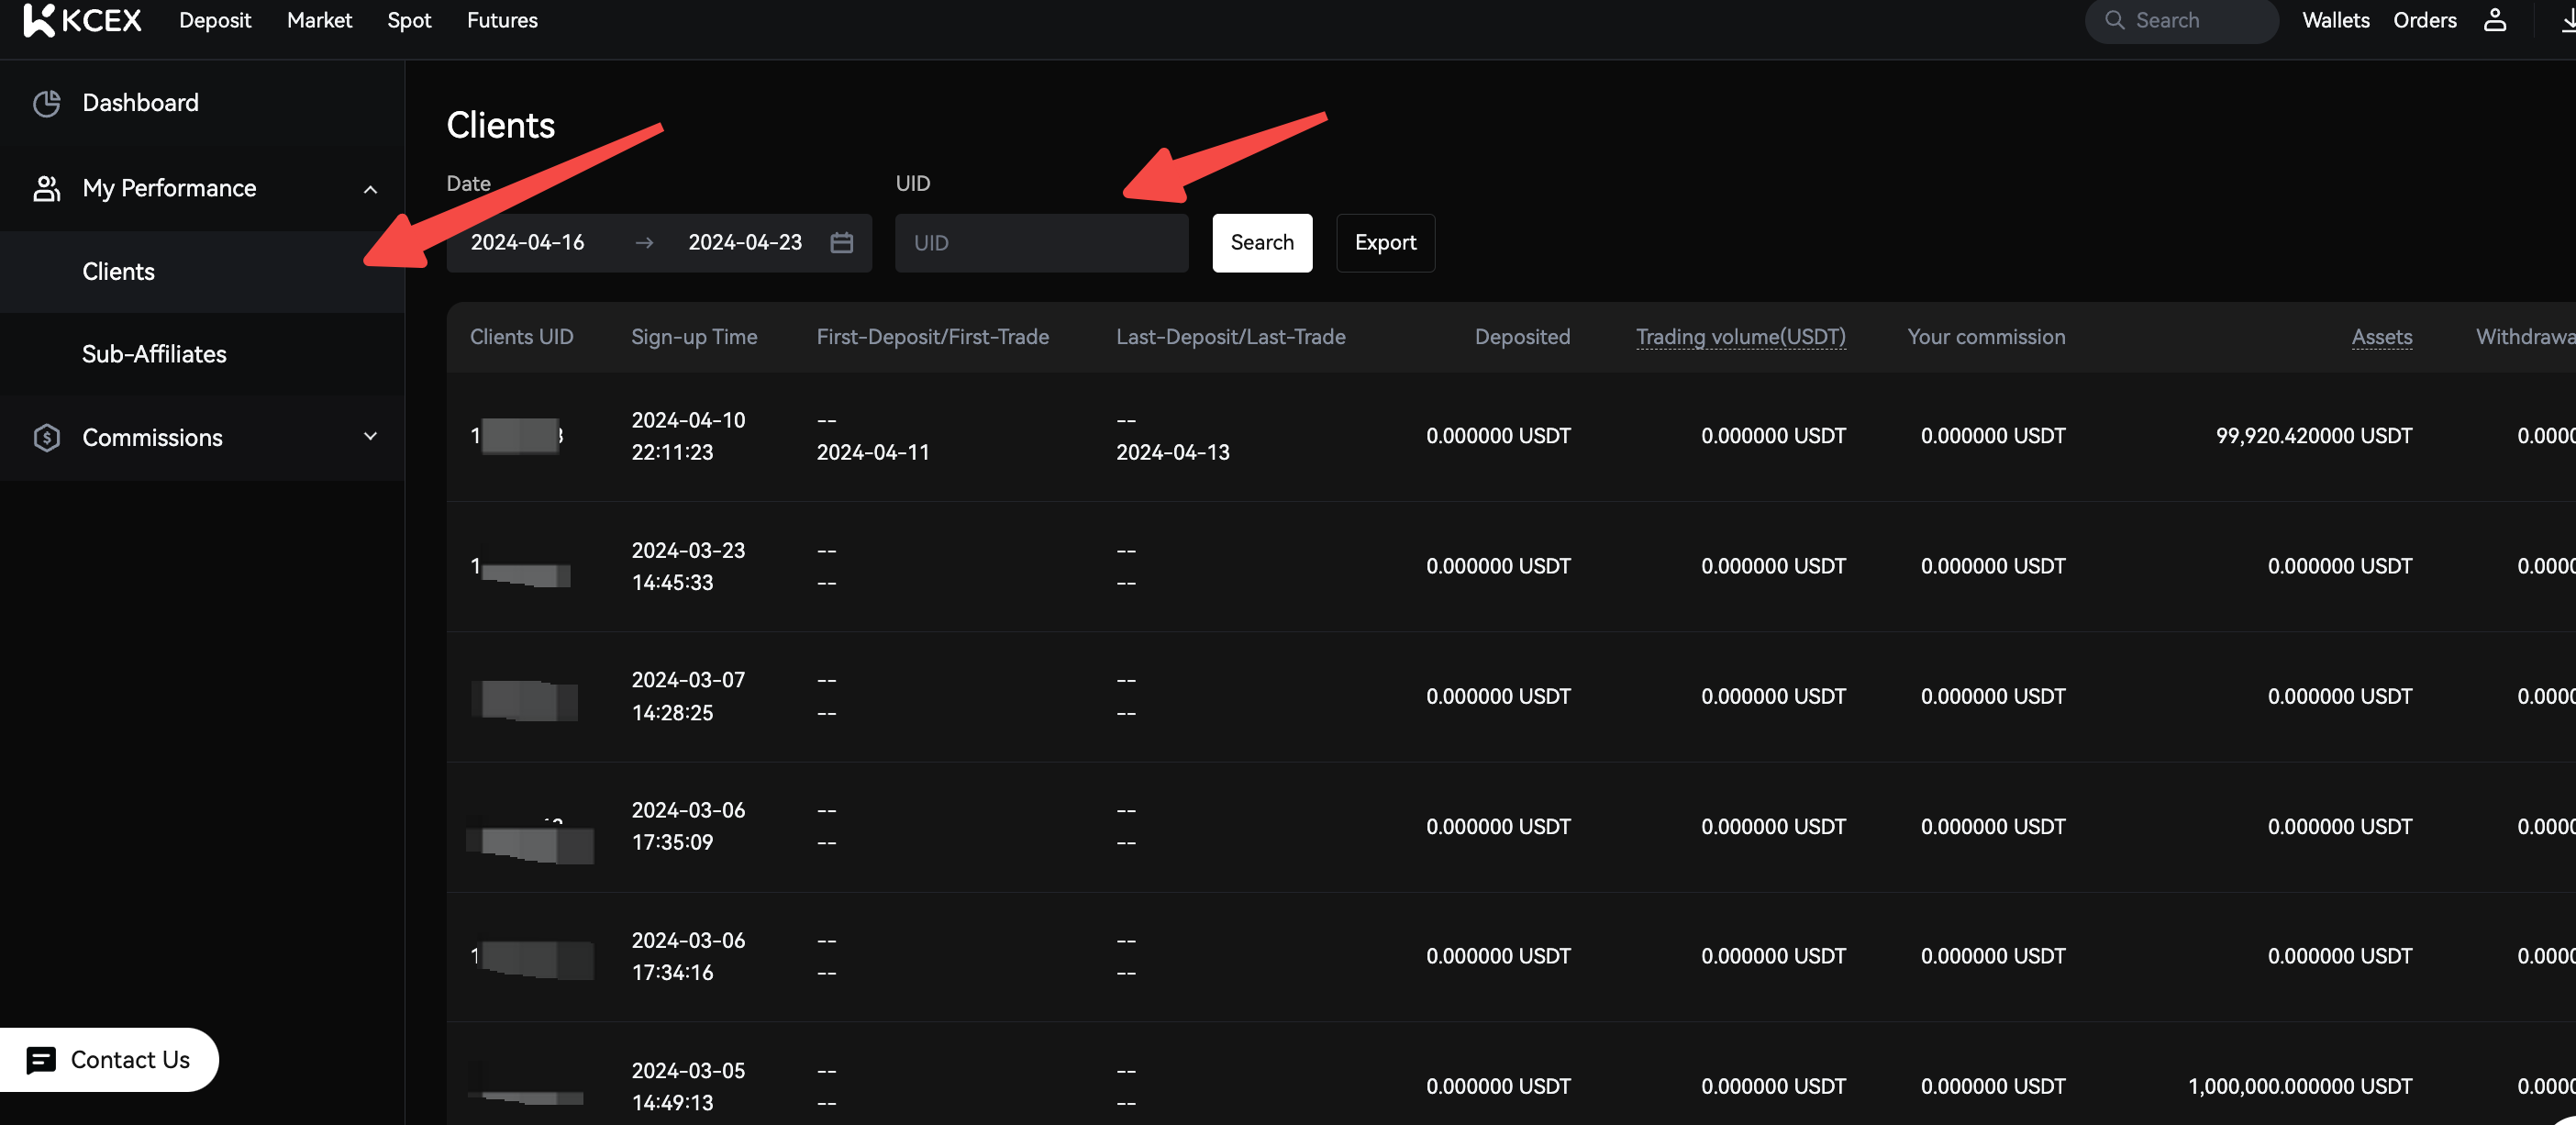Click the Commissions dollar shield icon
The width and height of the screenshot is (2576, 1125).
[x=46, y=437]
